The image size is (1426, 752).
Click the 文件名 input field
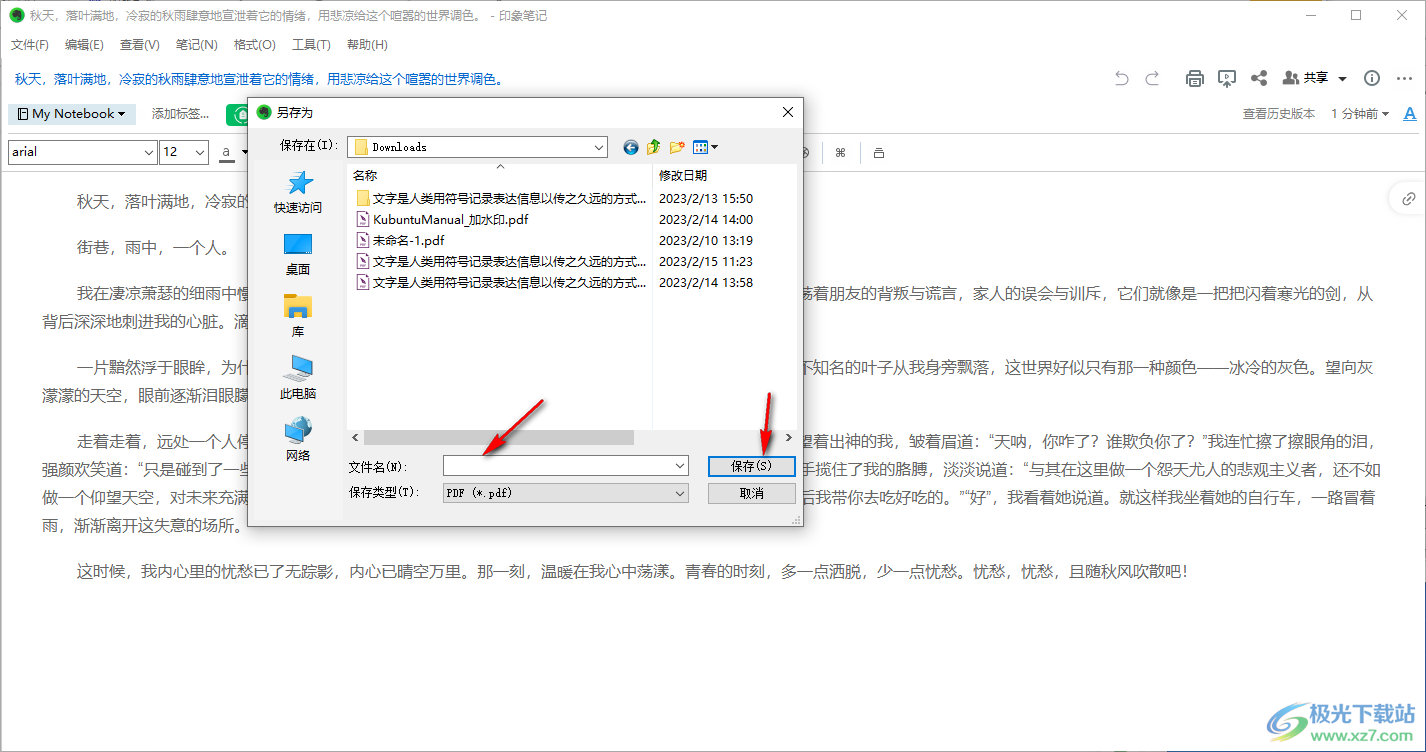tap(559, 466)
